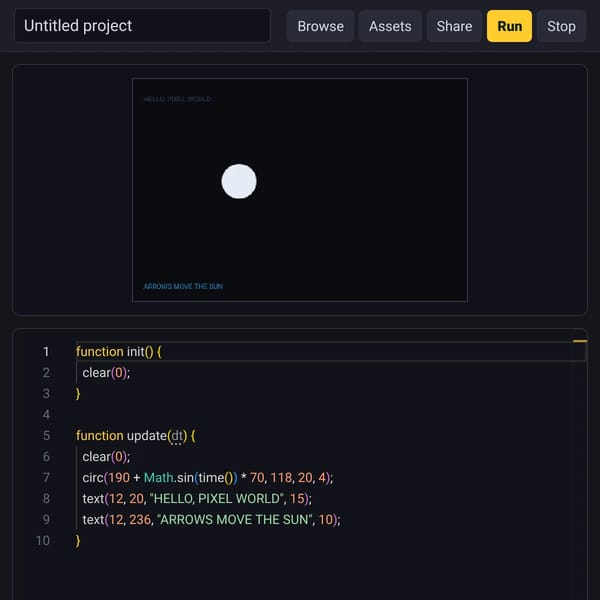Click the "ARROWS MOVE THE SUN" string in code
This screenshot has width=600, height=600.
tap(234, 520)
